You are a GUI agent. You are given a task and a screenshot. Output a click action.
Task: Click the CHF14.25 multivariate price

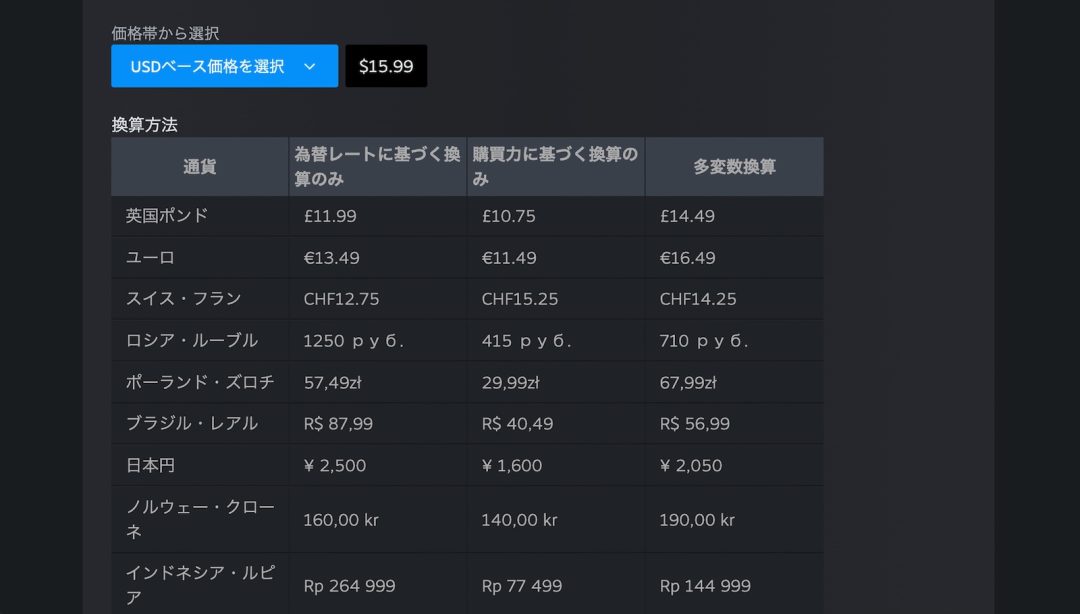tap(698, 299)
